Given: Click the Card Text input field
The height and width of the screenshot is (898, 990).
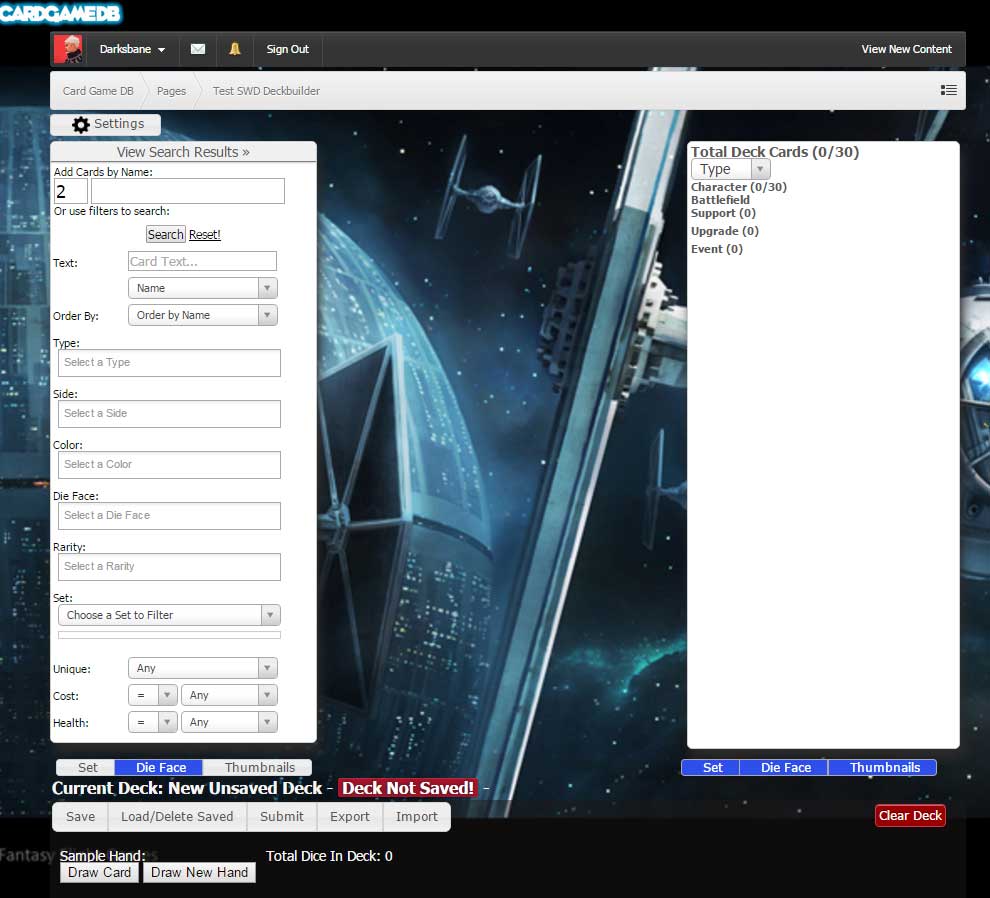Looking at the screenshot, I should click(202, 261).
